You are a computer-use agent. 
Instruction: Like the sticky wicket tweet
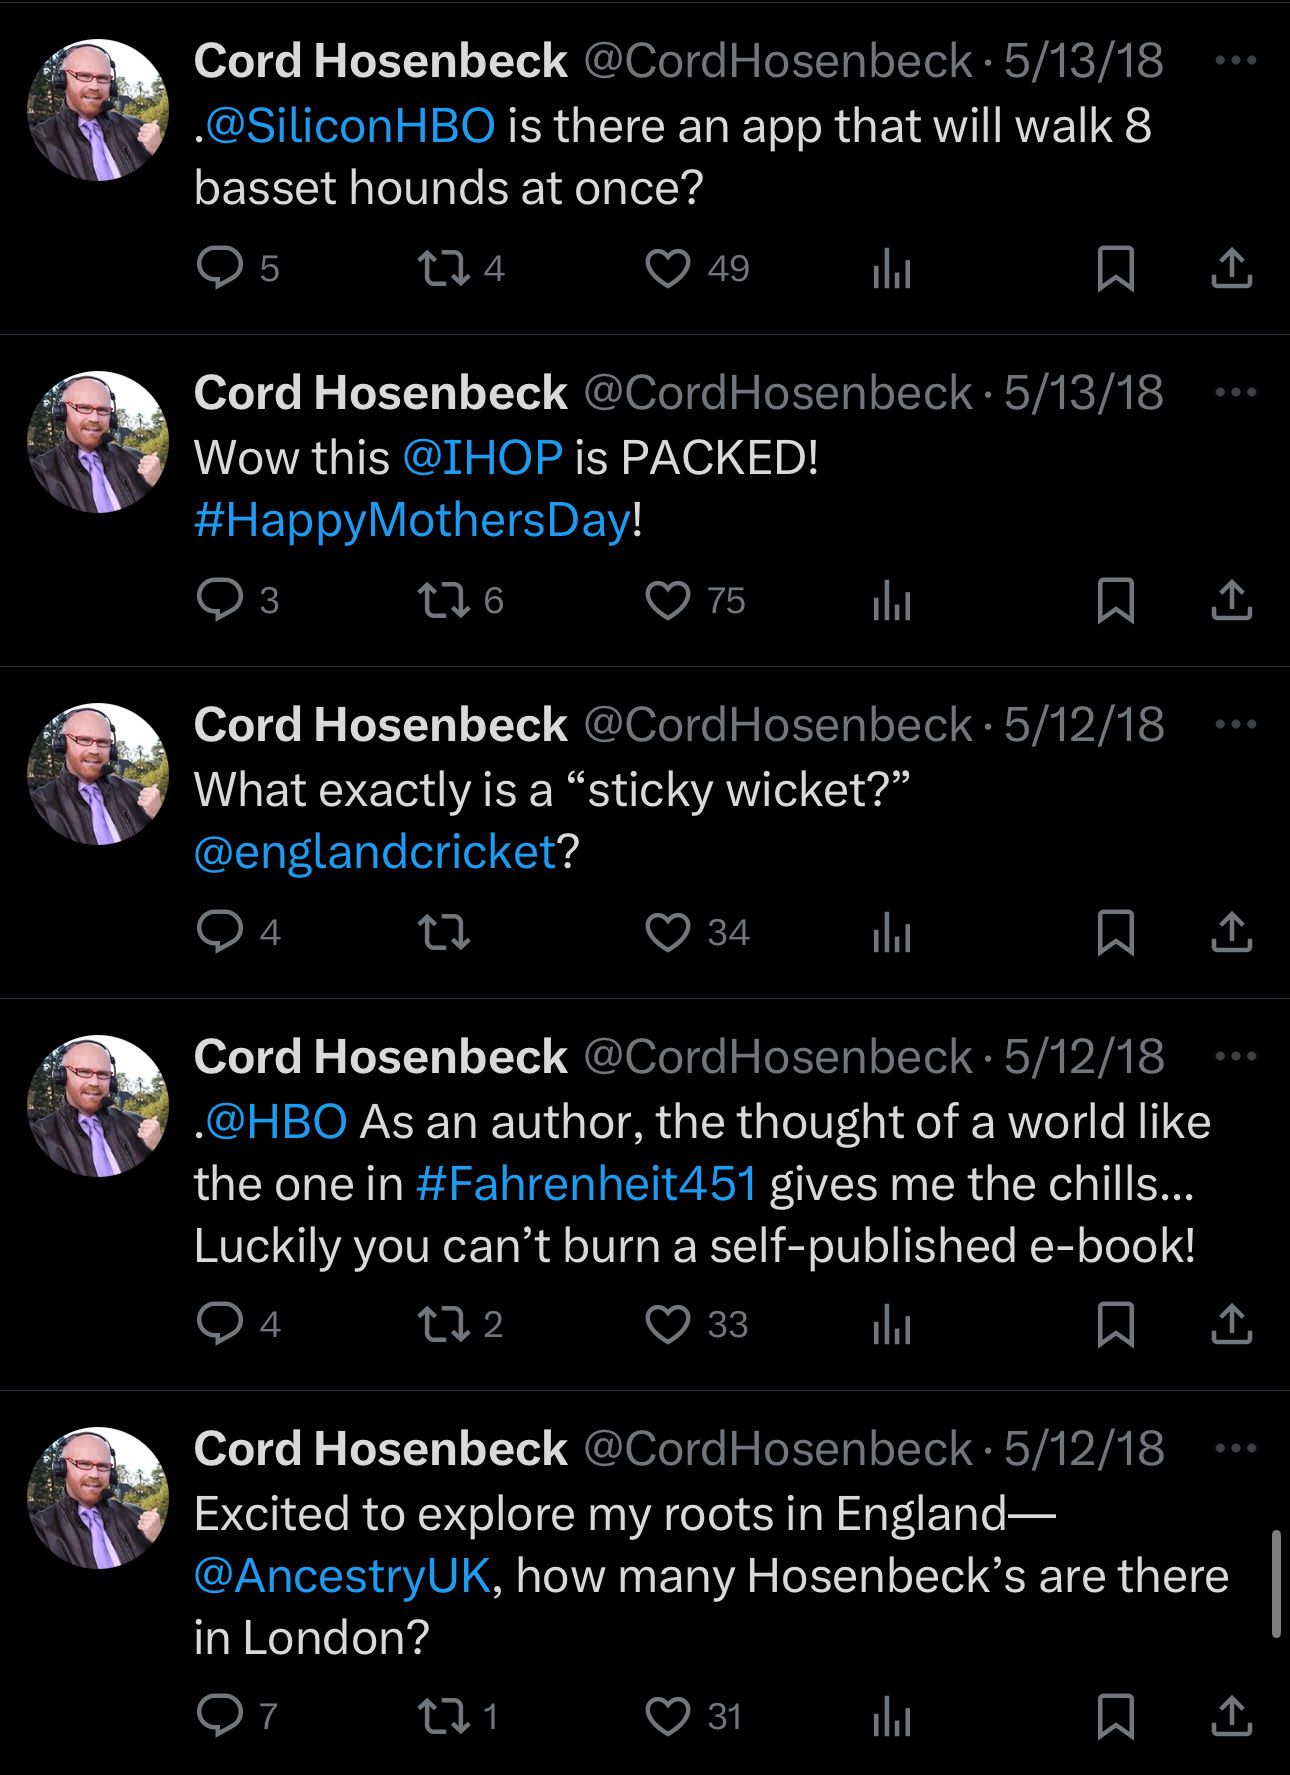pos(668,932)
